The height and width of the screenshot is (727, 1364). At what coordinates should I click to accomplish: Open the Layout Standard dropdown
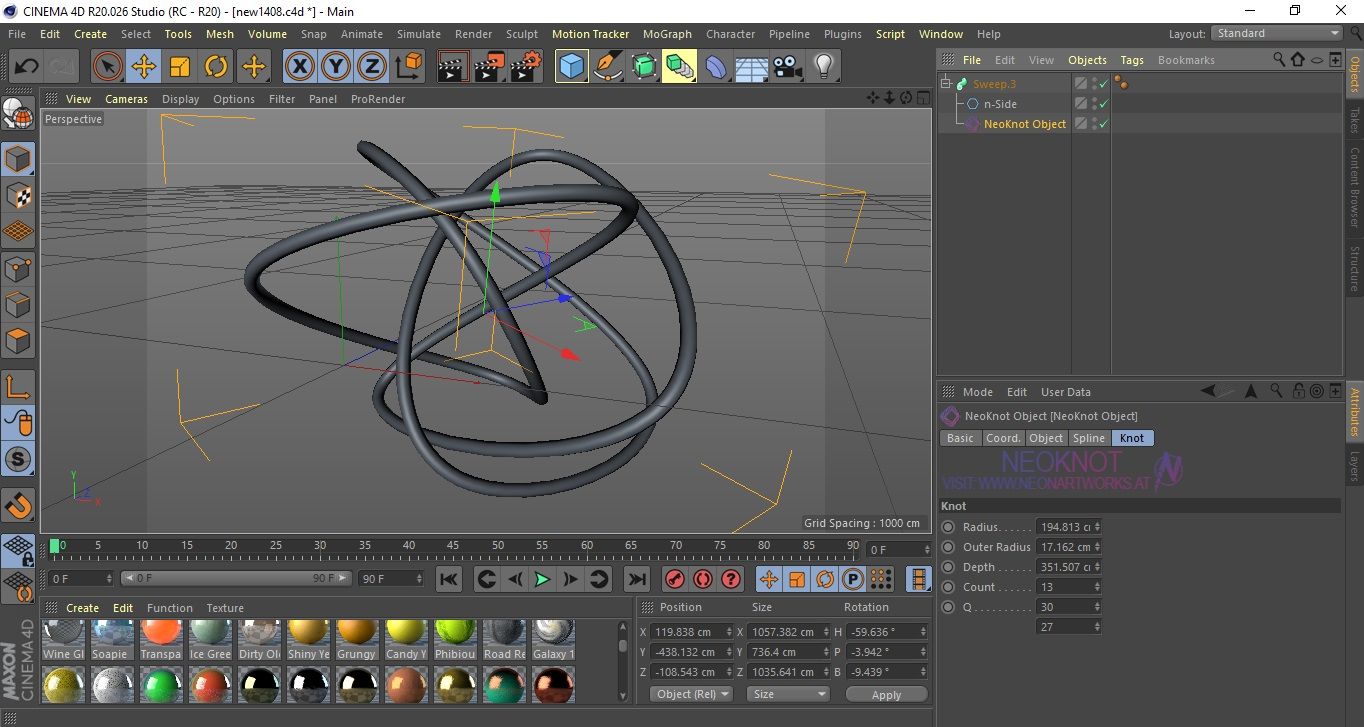1277,33
